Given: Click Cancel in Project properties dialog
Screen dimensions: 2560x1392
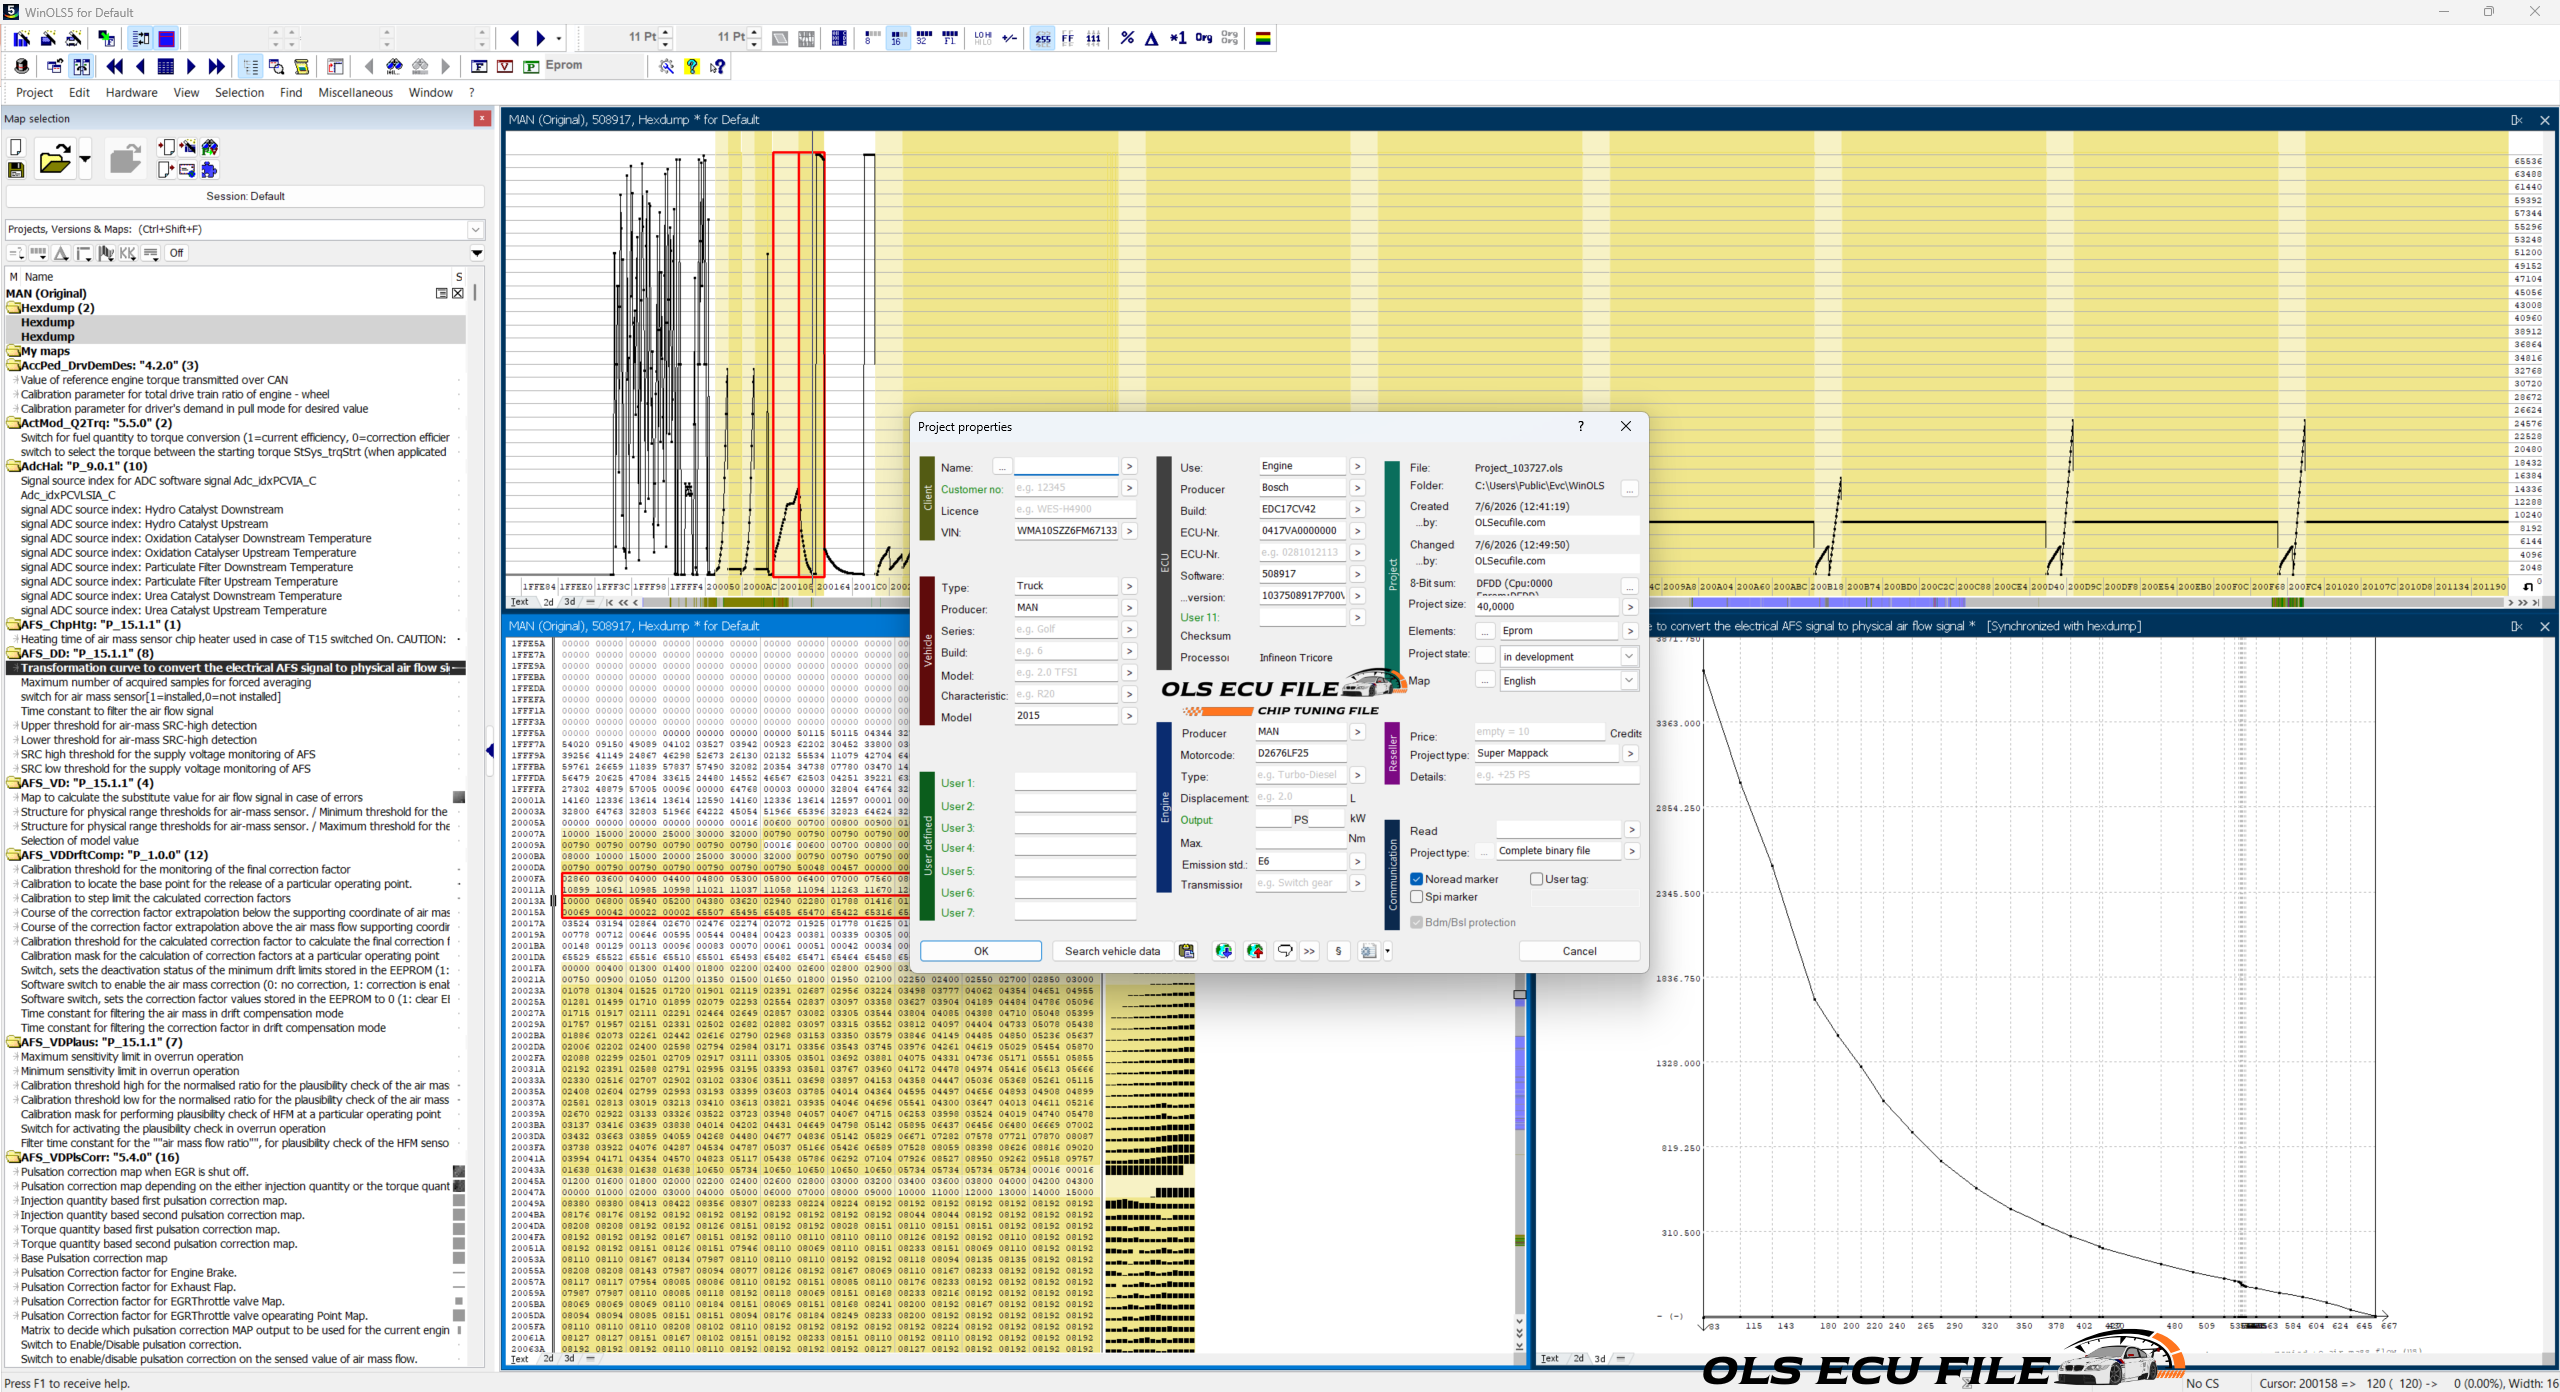Looking at the screenshot, I should pyautogui.click(x=1579, y=951).
